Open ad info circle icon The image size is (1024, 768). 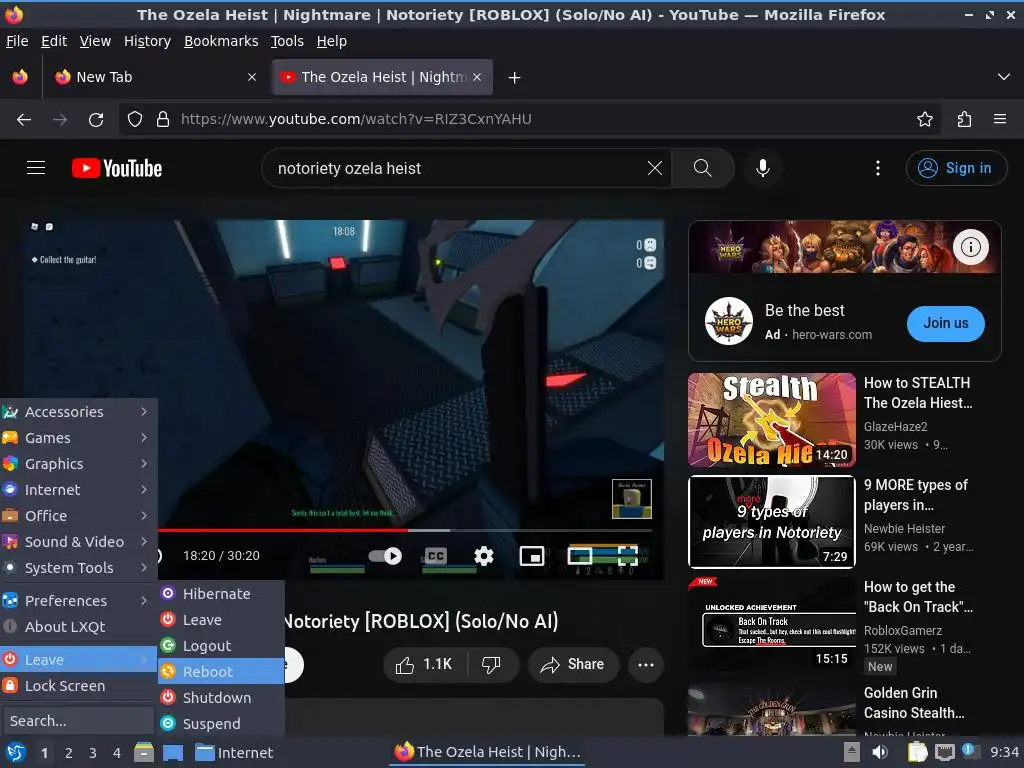click(x=970, y=247)
